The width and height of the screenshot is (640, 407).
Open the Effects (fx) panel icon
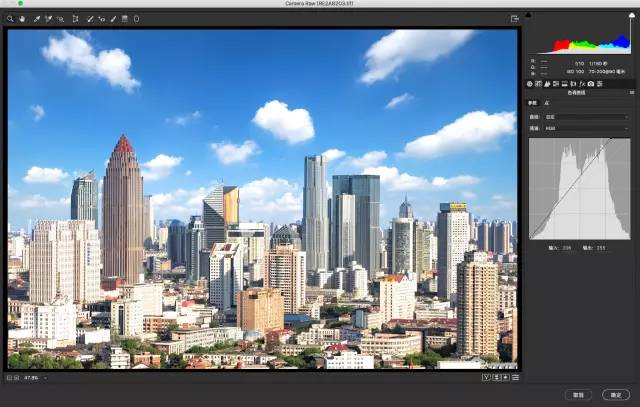point(583,84)
